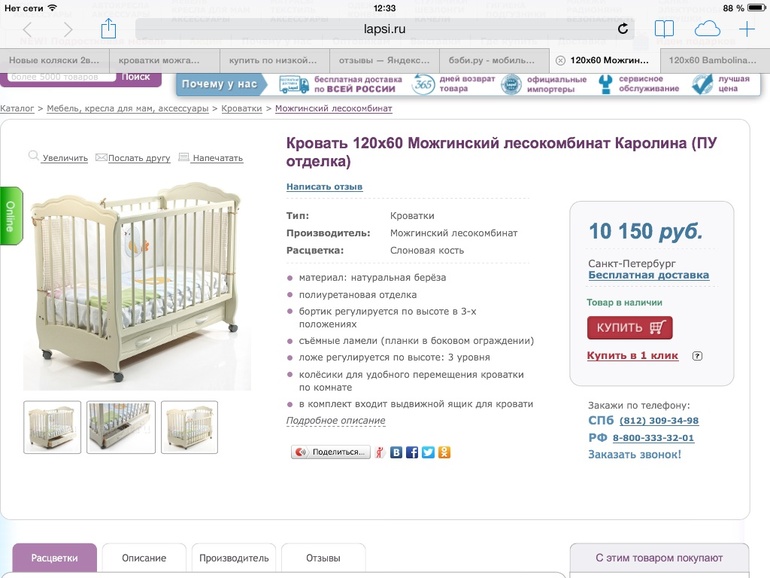The image size is (770, 578).
Task: Close the active 120x60 Можгинский tab
Action: 560,60
